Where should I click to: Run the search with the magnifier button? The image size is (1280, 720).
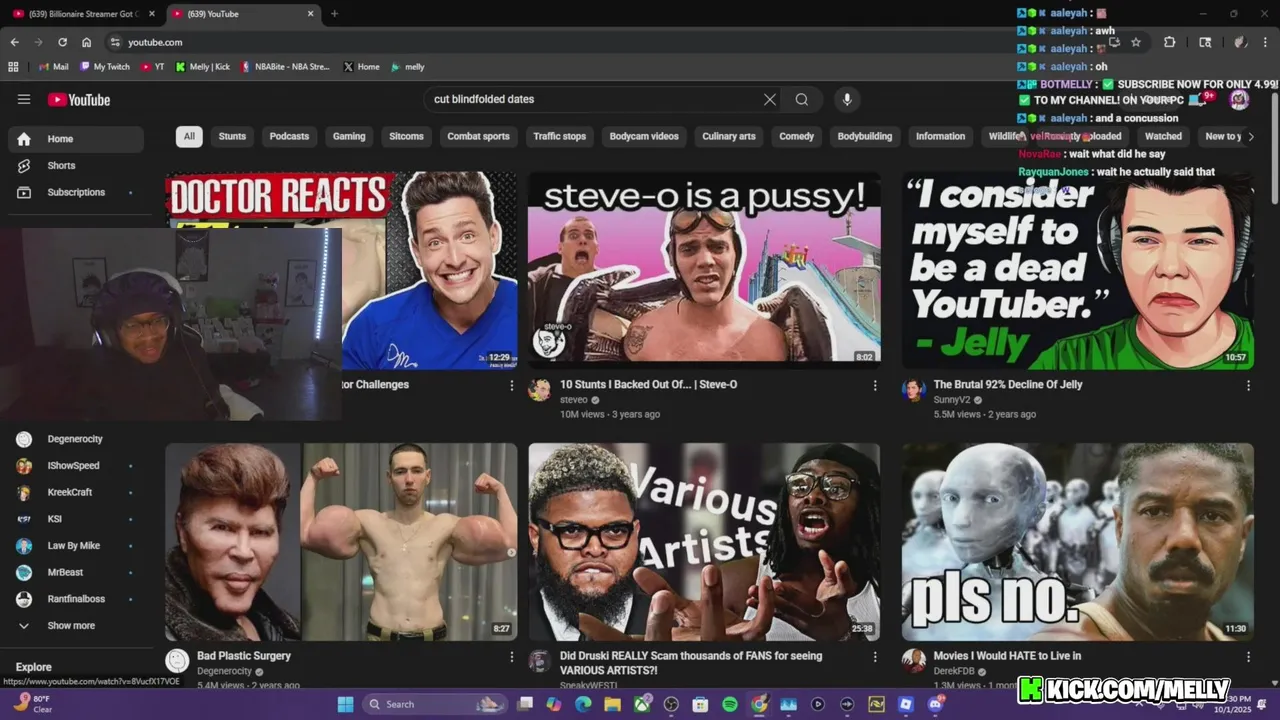pyautogui.click(x=802, y=99)
